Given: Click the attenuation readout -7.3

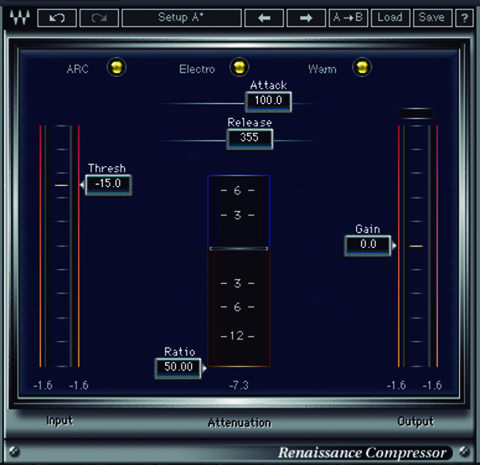Looking at the screenshot, I should 239,386.
